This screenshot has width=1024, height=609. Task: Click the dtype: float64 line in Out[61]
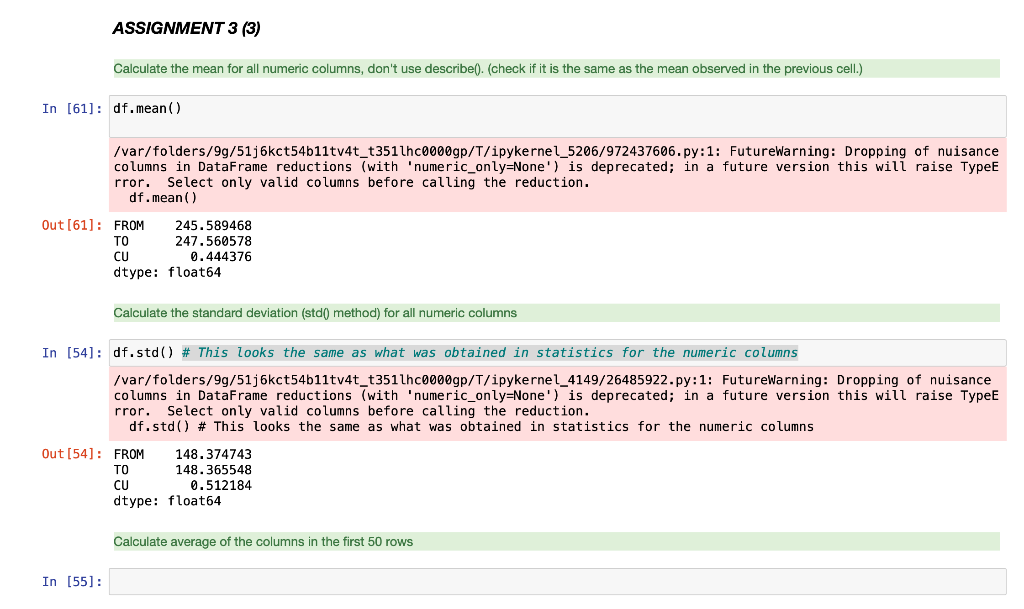pyautogui.click(x=167, y=273)
